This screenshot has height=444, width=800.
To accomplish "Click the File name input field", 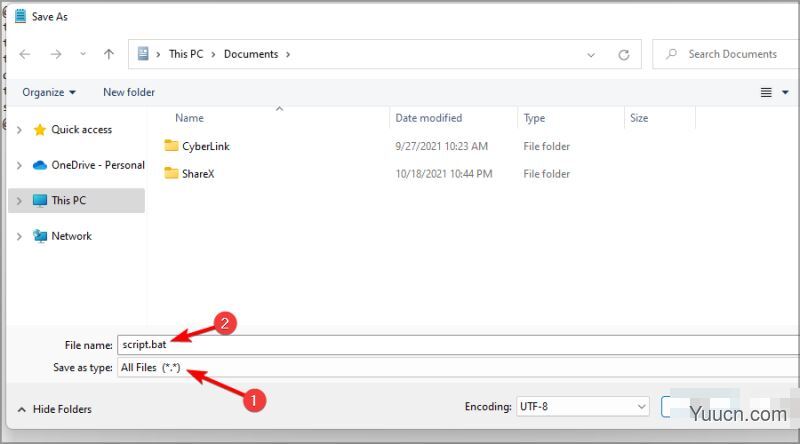I will click(x=458, y=344).
